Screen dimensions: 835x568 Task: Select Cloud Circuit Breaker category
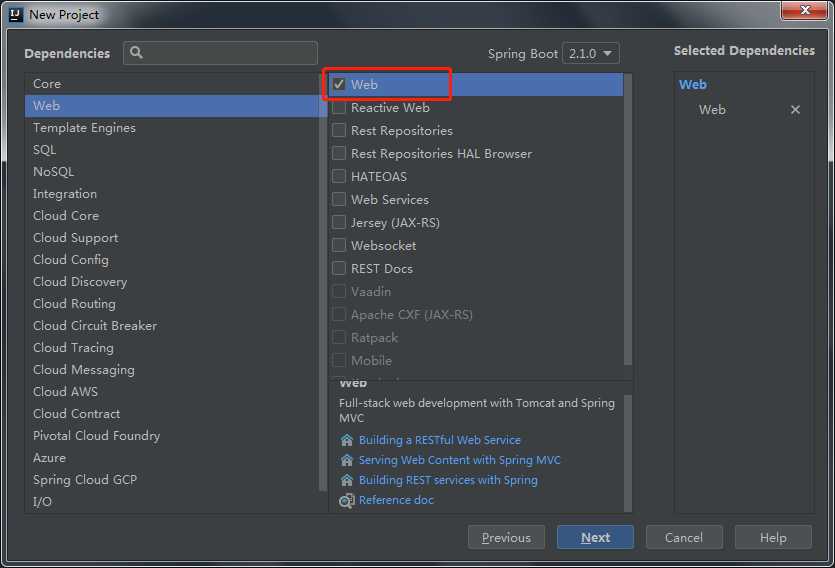pyautogui.click(x=172, y=325)
